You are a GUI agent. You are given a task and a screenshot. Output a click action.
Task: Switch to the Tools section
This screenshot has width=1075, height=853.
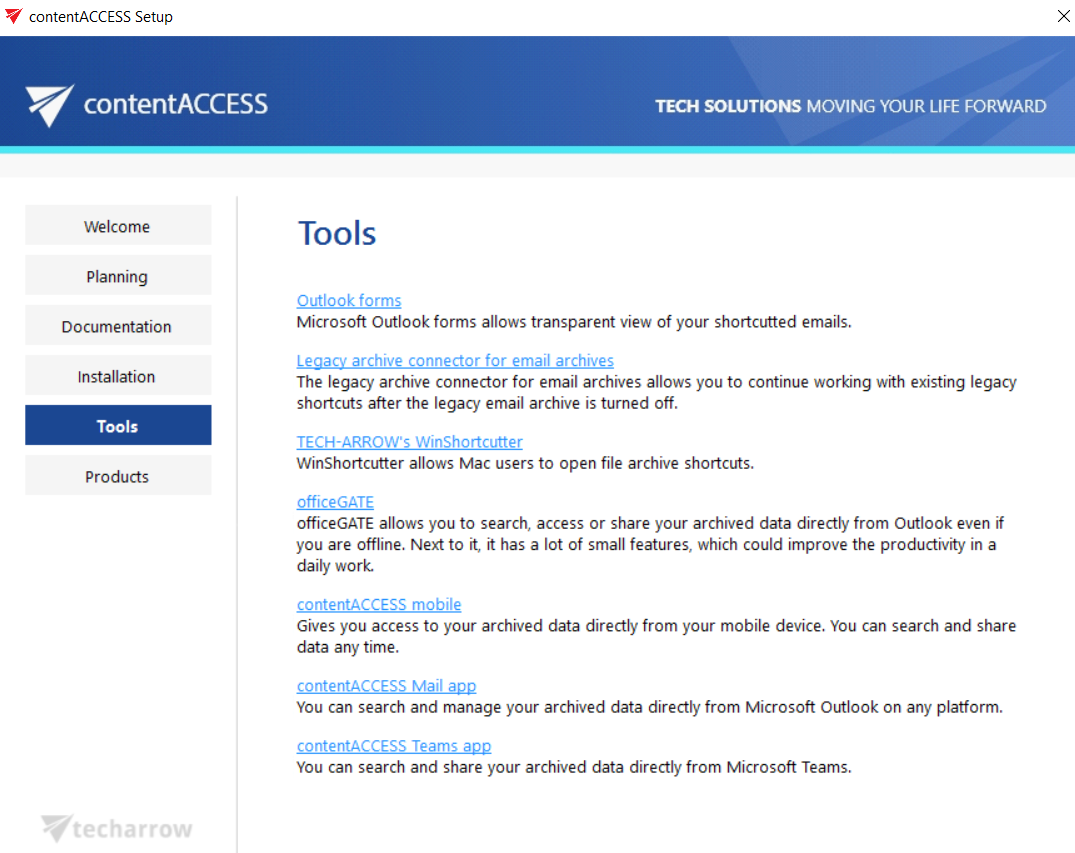click(x=117, y=425)
